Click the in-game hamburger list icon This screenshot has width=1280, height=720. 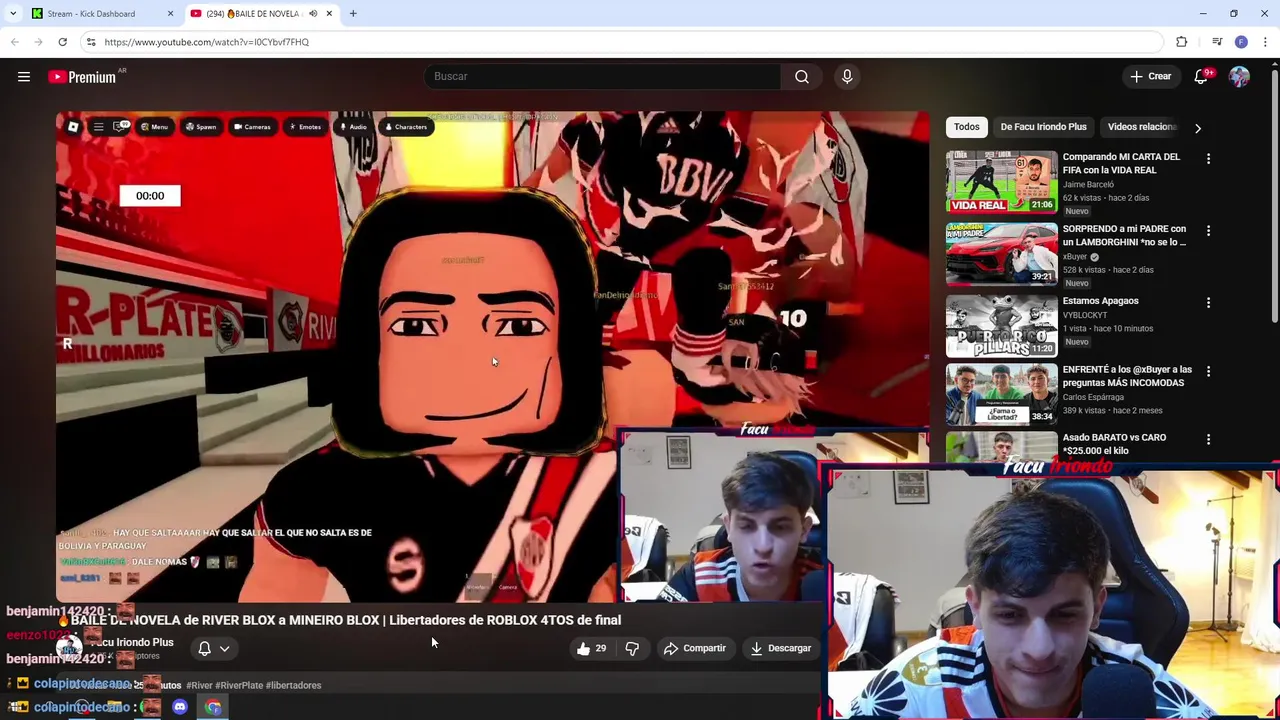click(x=98, y=127)
